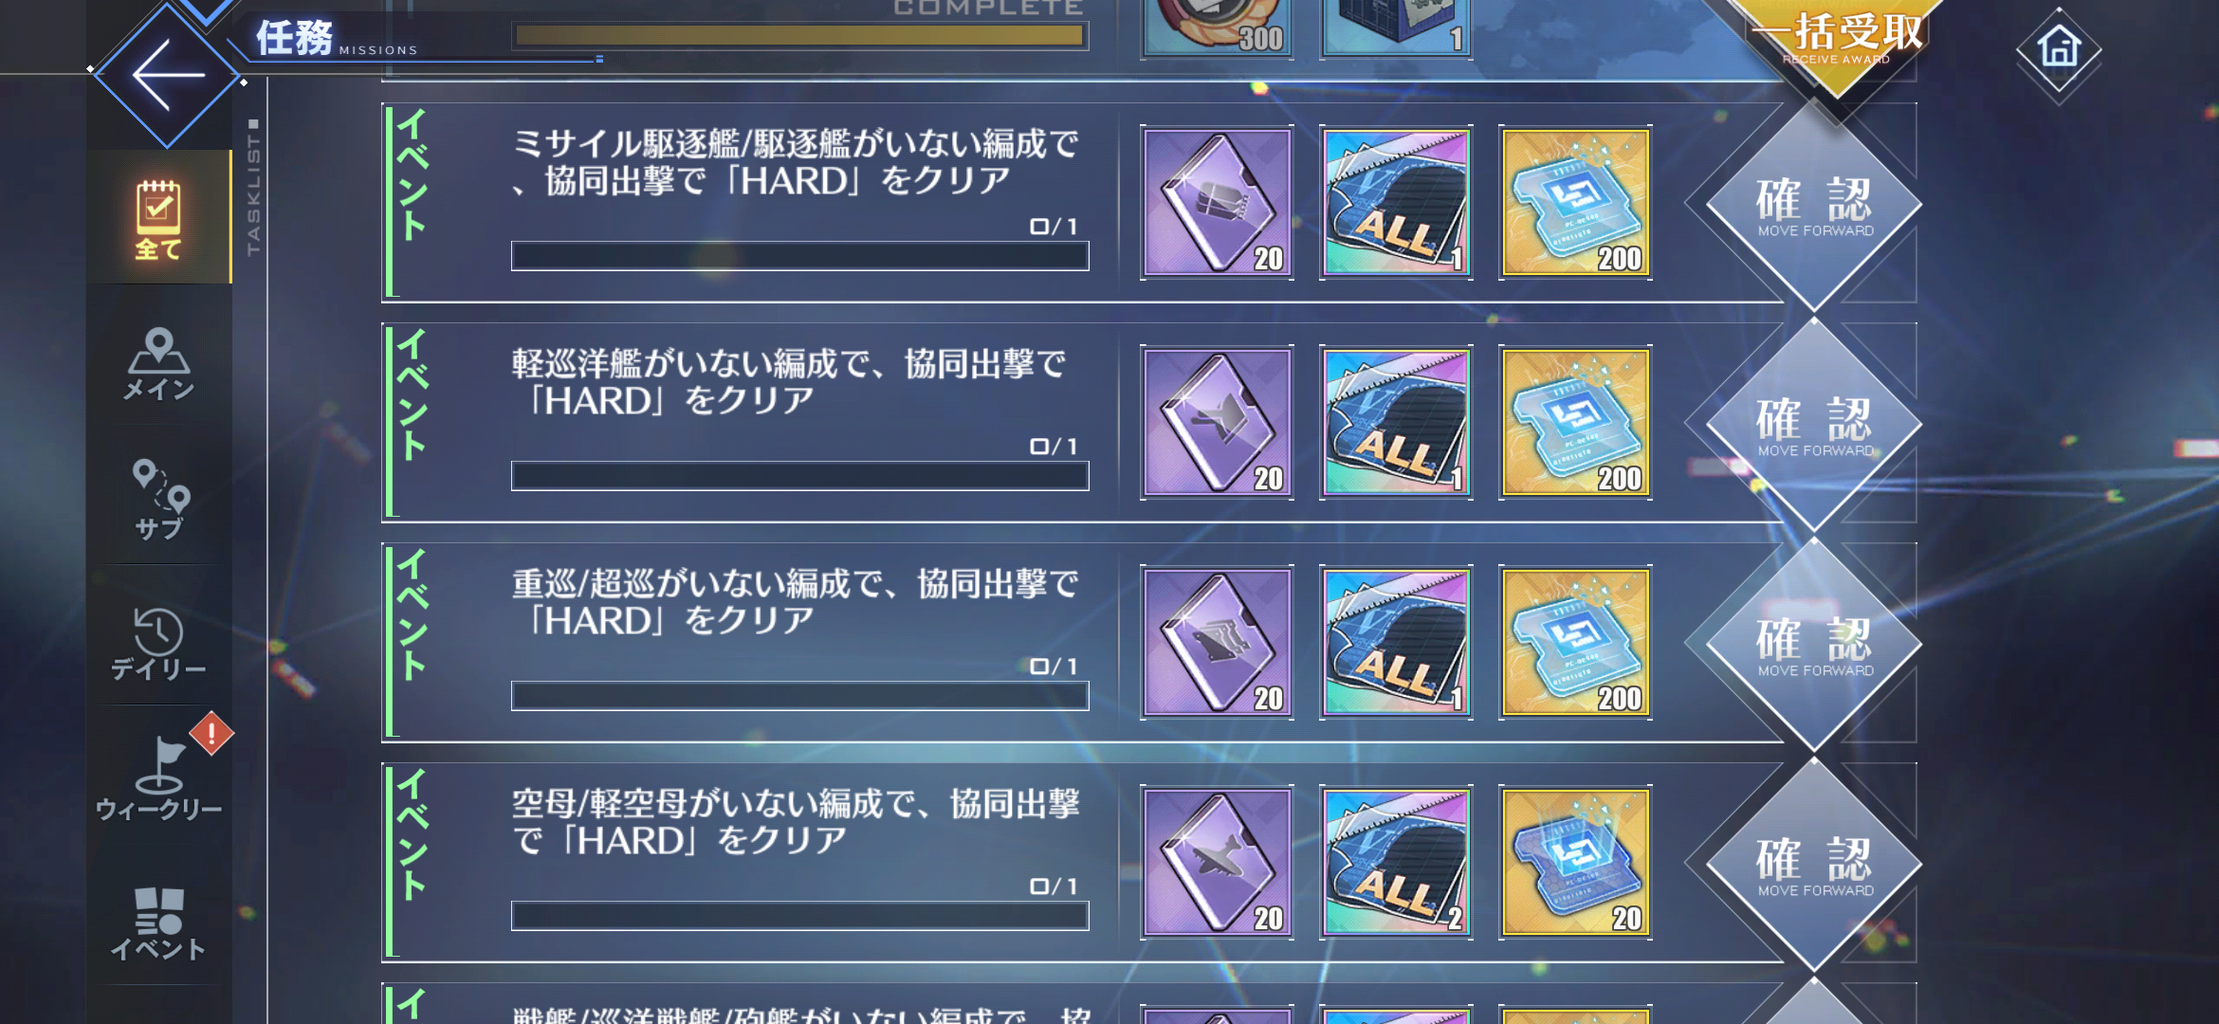Open the メイン missions tab

click(158, 363)
